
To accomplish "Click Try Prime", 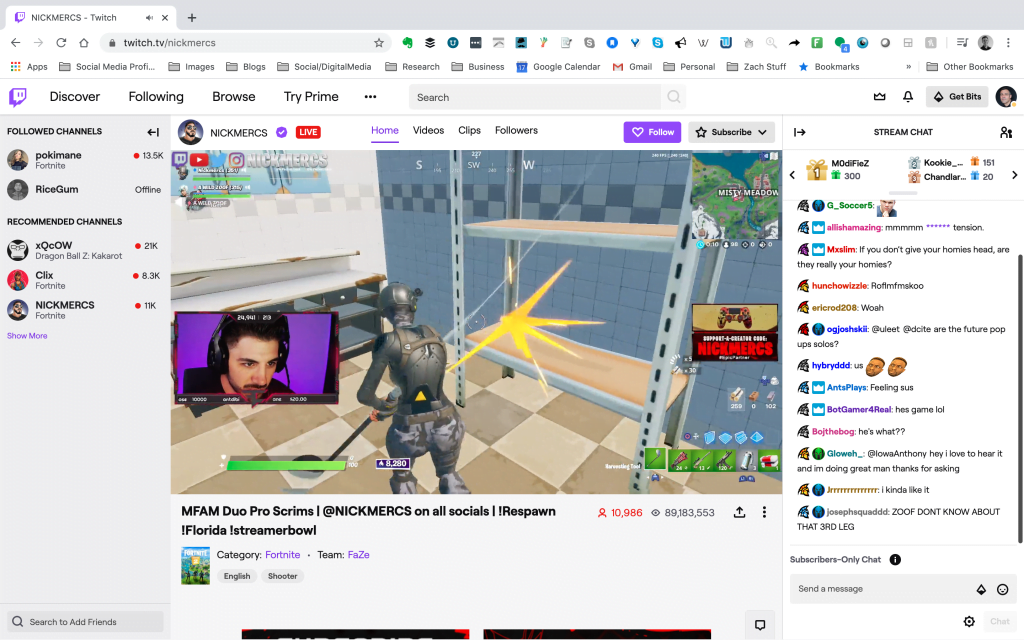I will [x=311, y=97].
